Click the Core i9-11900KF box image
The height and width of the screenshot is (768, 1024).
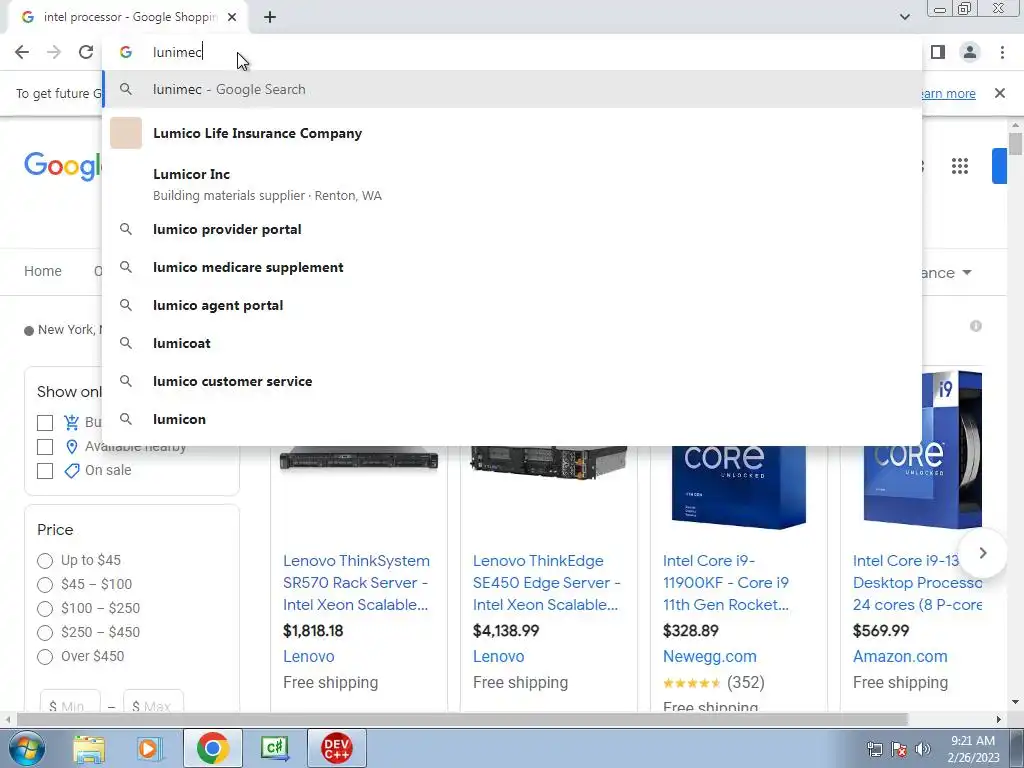[x=739, y=487]
